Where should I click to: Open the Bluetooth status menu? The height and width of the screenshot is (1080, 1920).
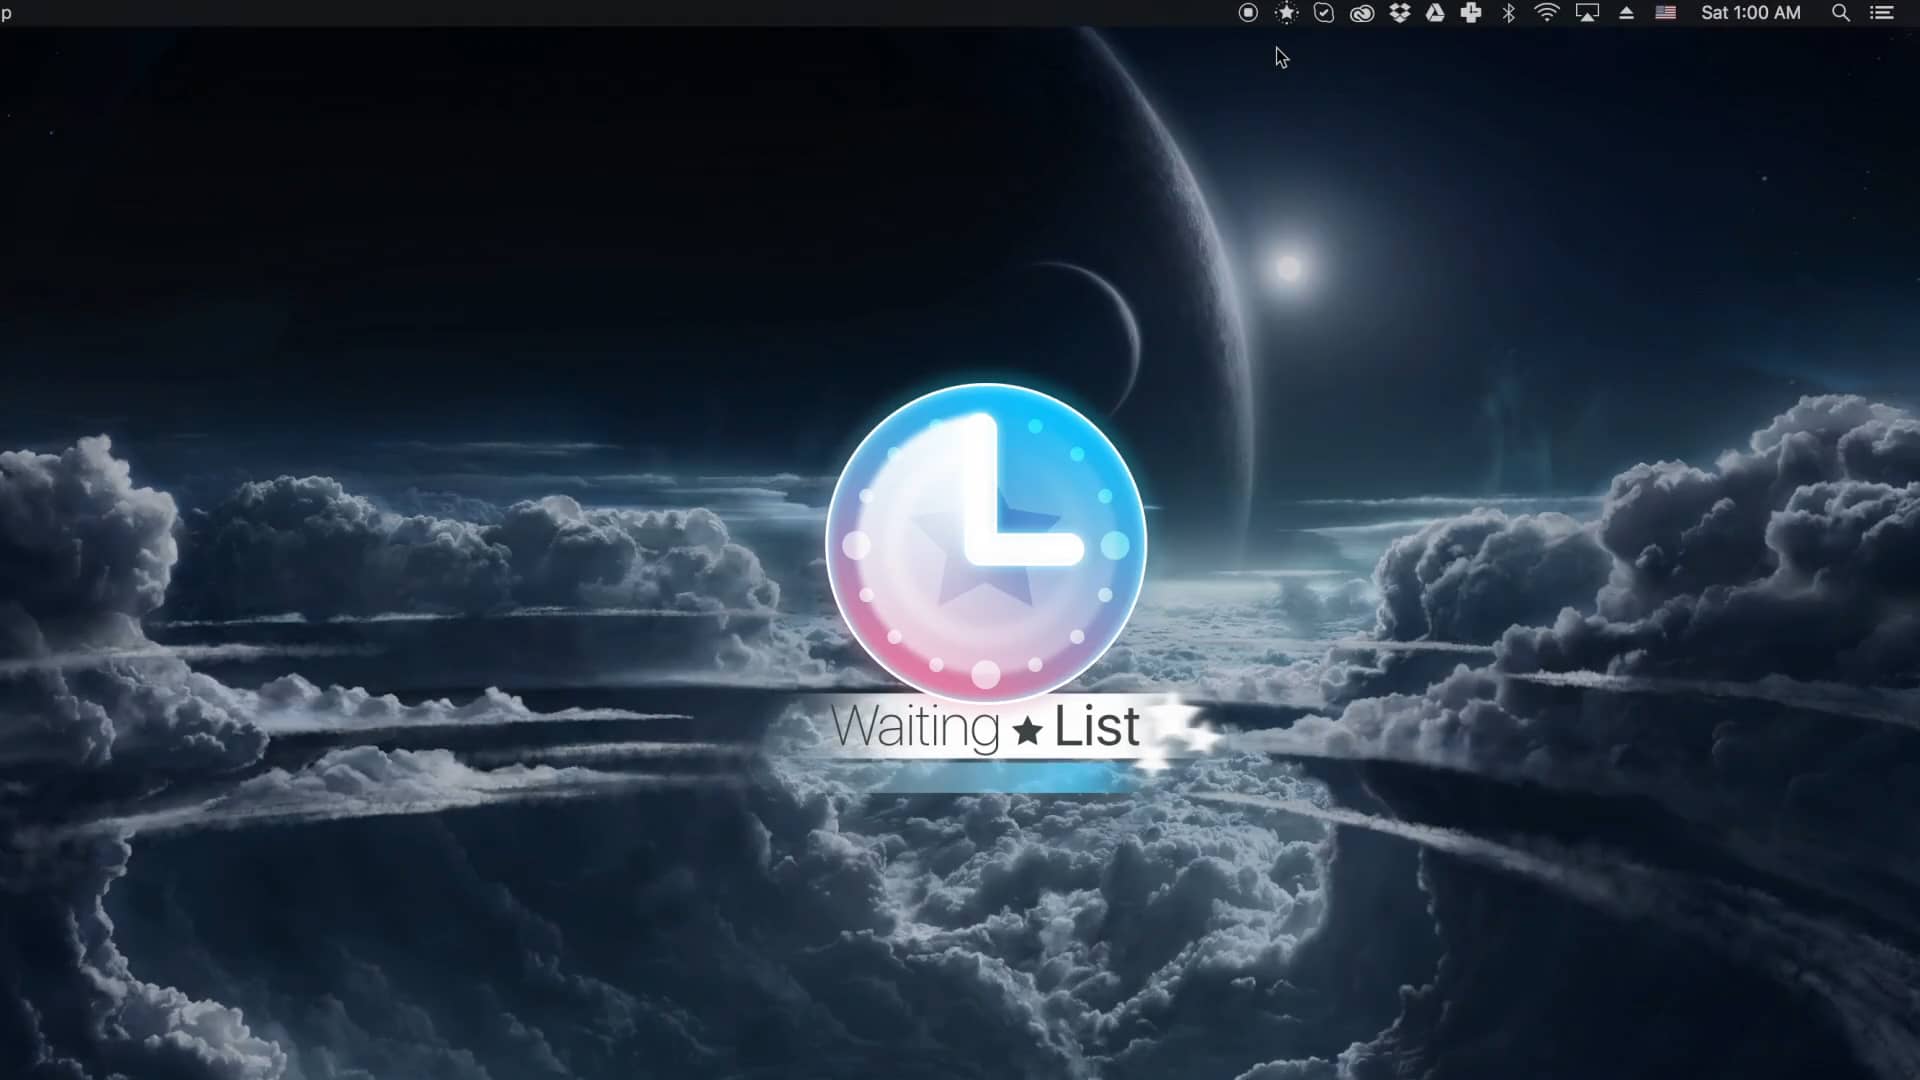coord(1509,13)
